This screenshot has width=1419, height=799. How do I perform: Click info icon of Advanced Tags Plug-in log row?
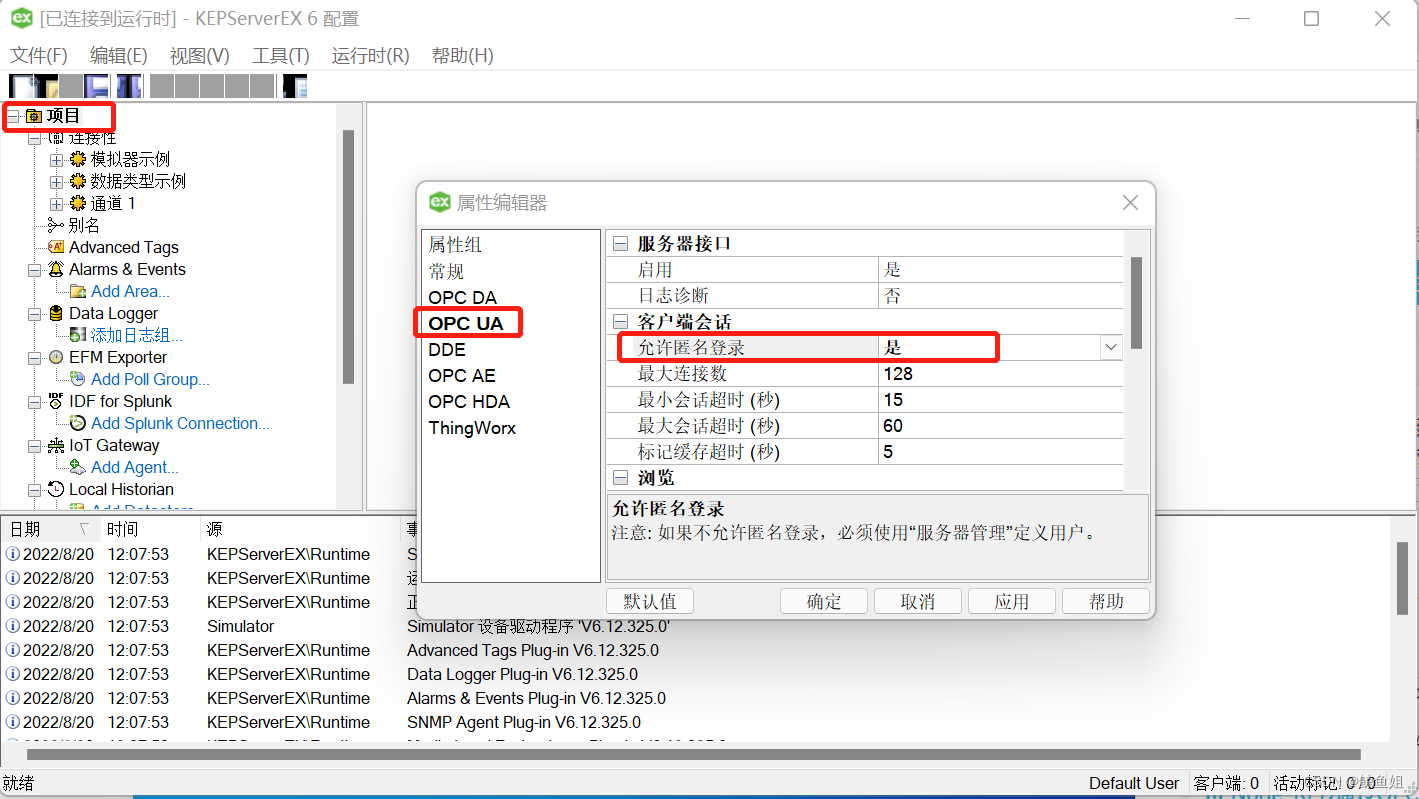(13, 651)
